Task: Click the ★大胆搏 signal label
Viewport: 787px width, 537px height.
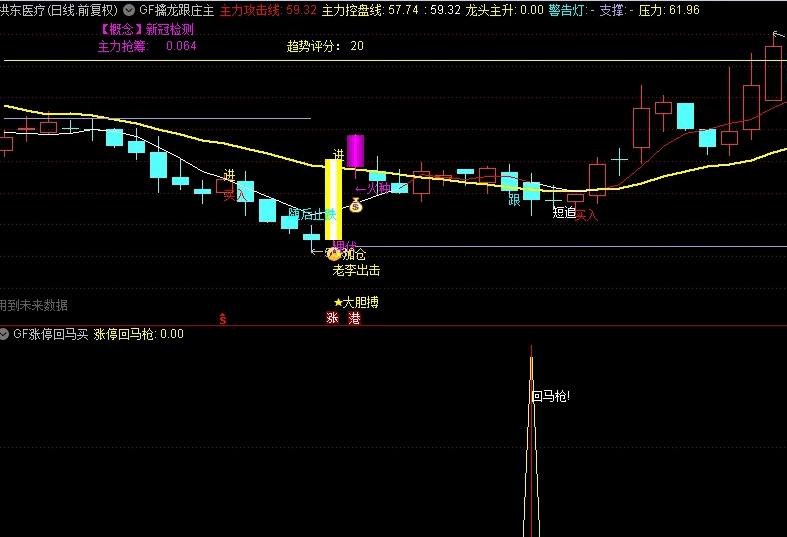Action: click(x=356, y=302)
